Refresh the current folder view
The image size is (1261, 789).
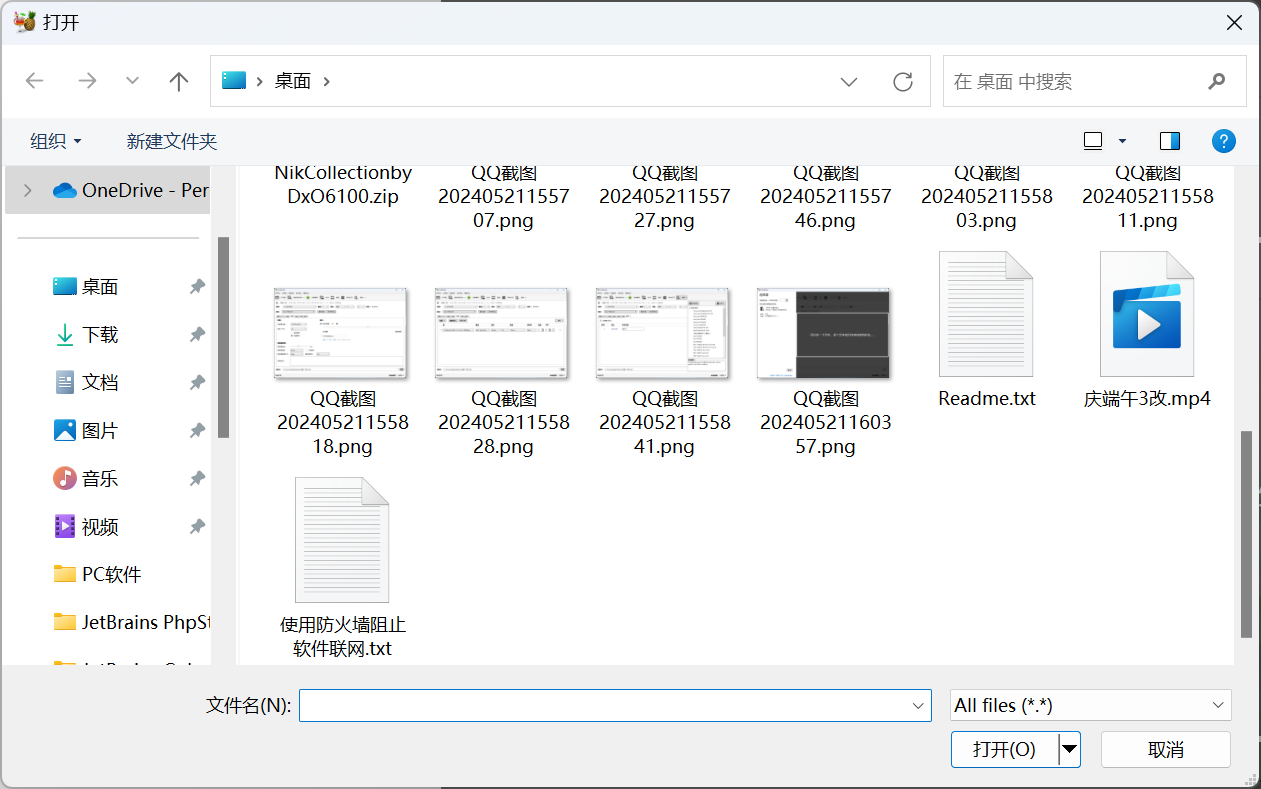pos(903,81)
